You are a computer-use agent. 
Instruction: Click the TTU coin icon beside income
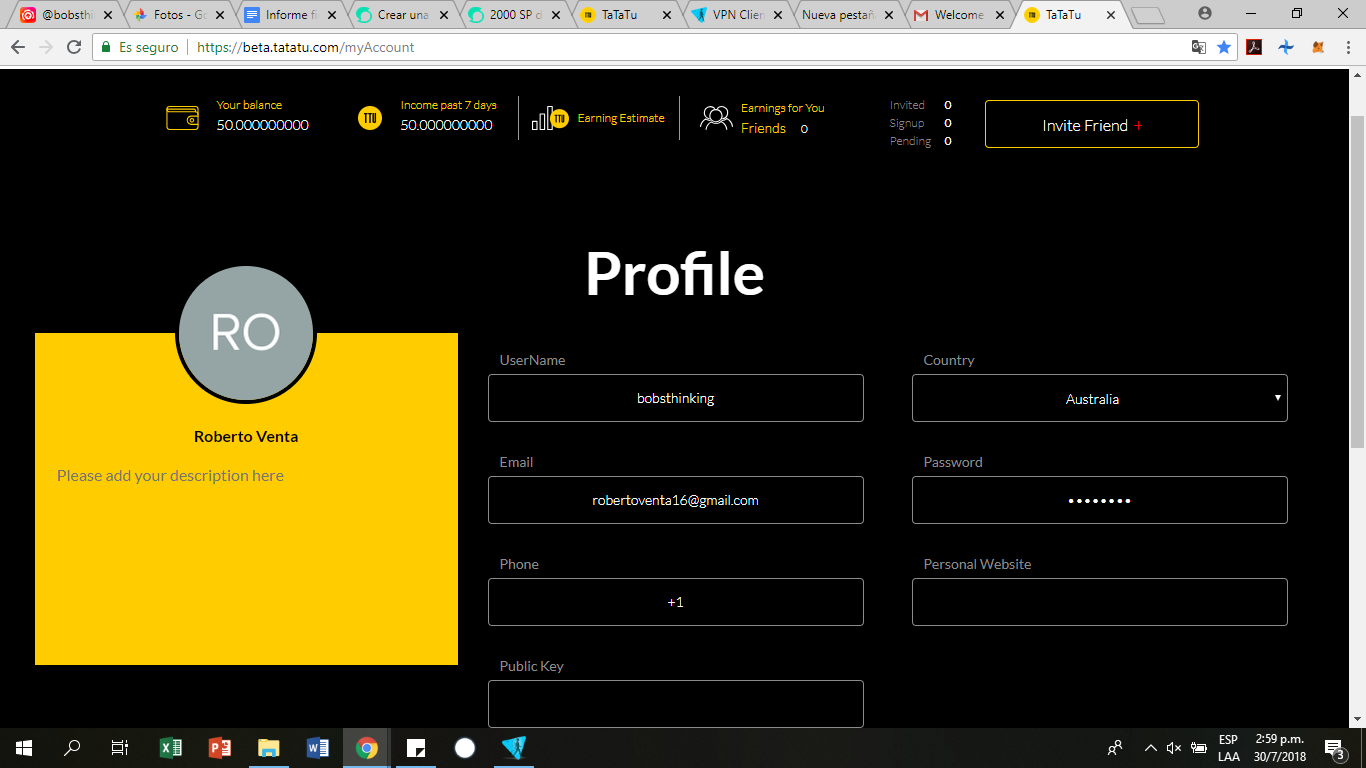pyautogui.click(x=370, y=117)
